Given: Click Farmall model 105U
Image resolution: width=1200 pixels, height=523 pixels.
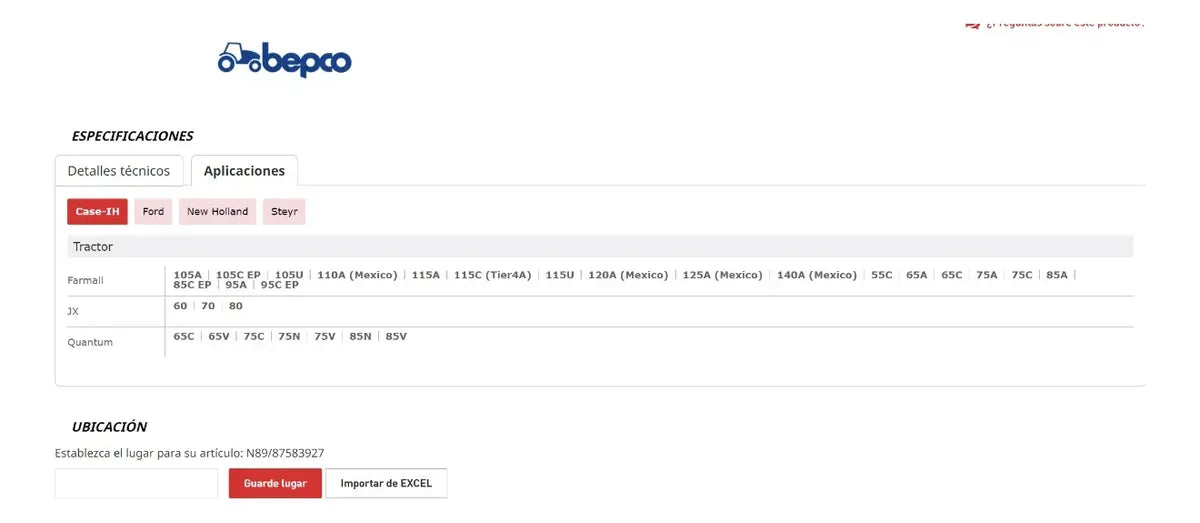Looking at the screenshot, I should 289,275.
